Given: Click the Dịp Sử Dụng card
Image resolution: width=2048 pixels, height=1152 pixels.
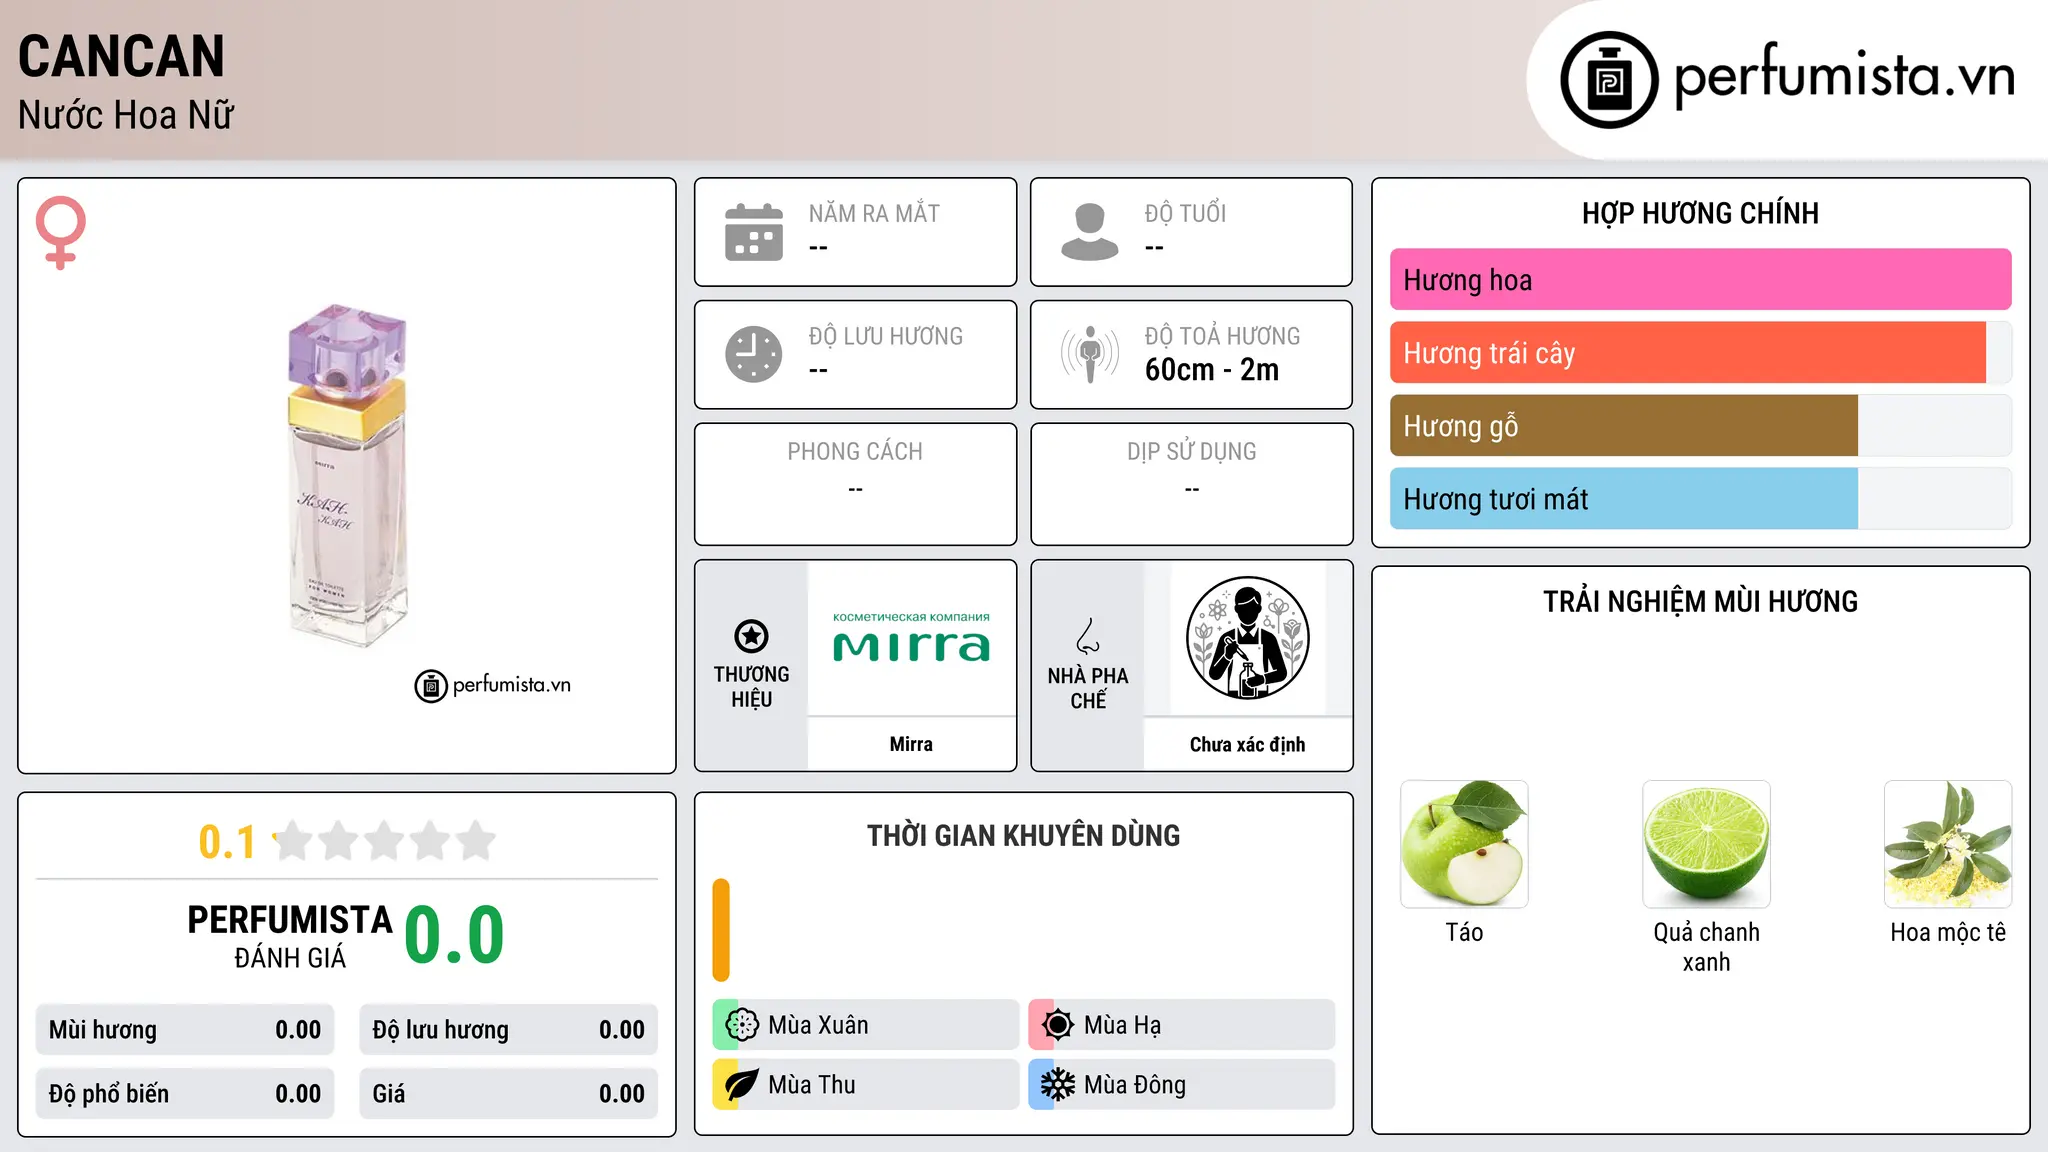Looking at the screenshot, I should (x=1191, y=484).
